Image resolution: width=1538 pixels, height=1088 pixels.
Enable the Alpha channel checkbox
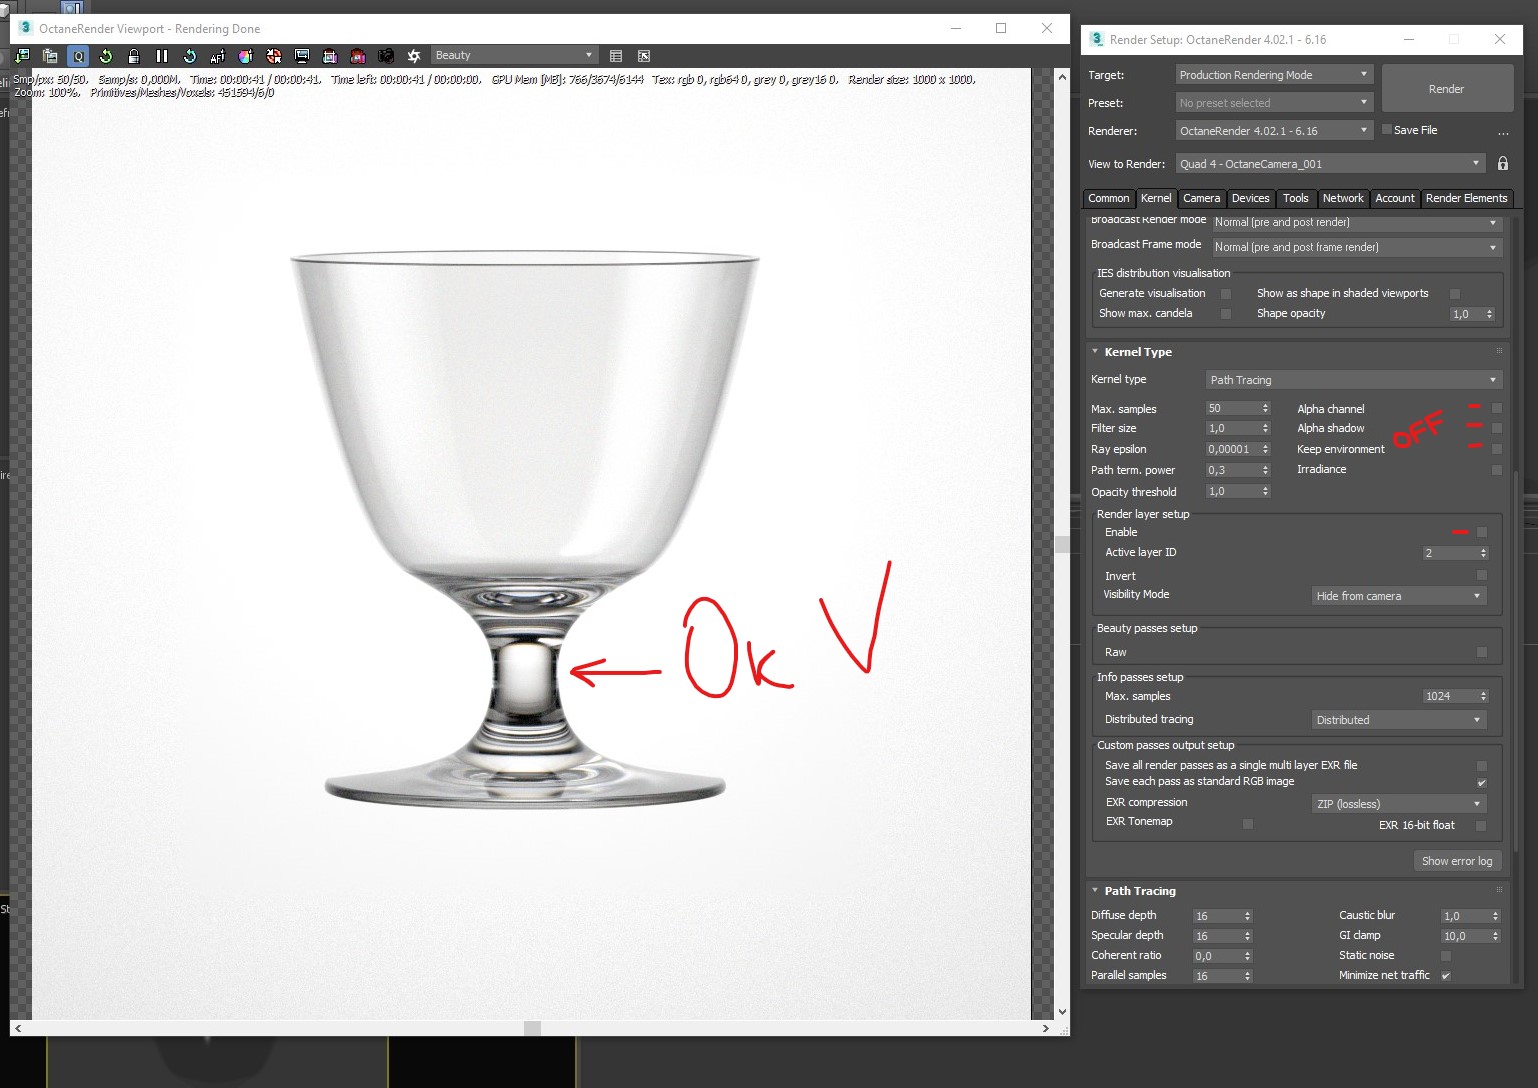click(x=1497, y=409)
